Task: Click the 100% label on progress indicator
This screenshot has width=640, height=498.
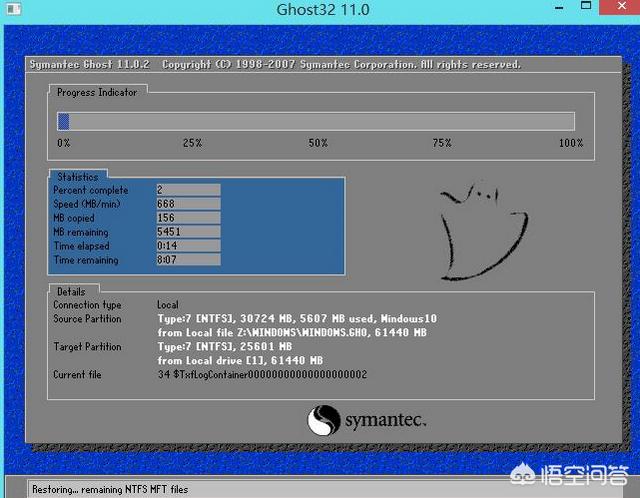Action: coord(570,143)
